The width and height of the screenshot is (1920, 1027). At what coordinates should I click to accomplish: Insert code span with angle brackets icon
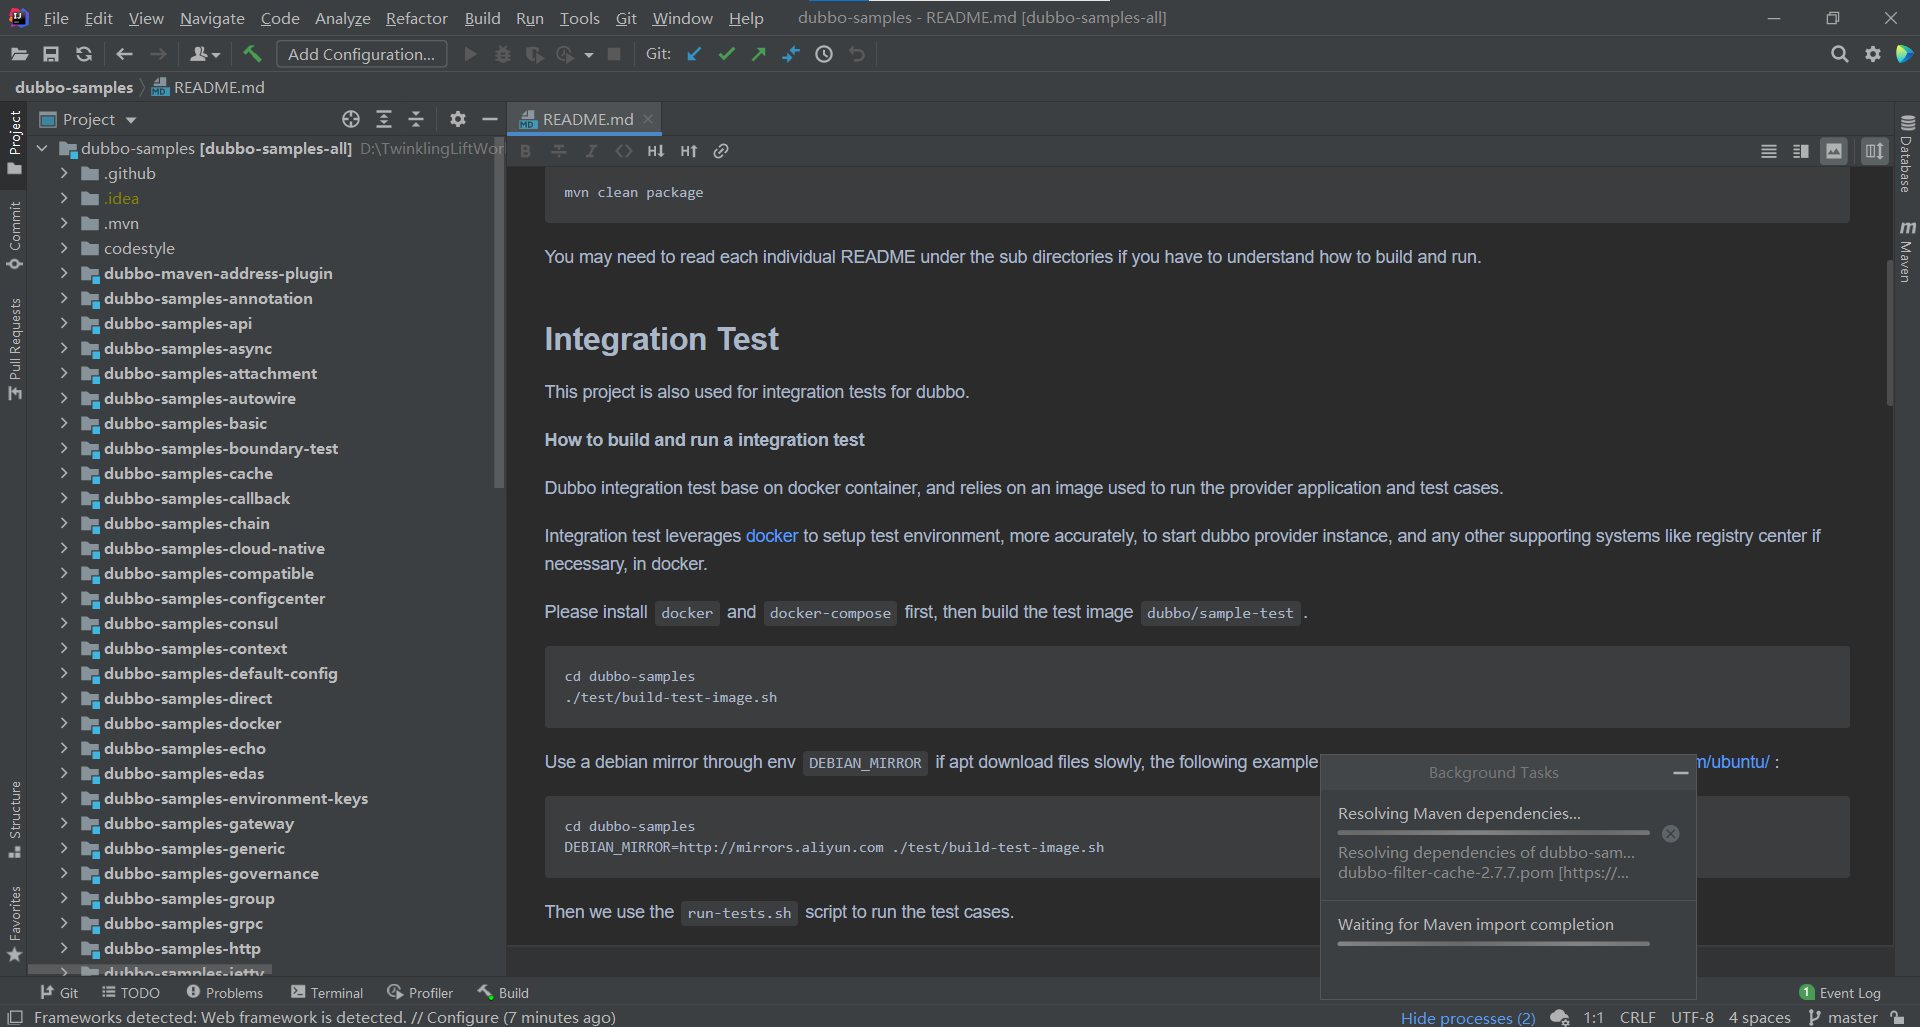624,151
